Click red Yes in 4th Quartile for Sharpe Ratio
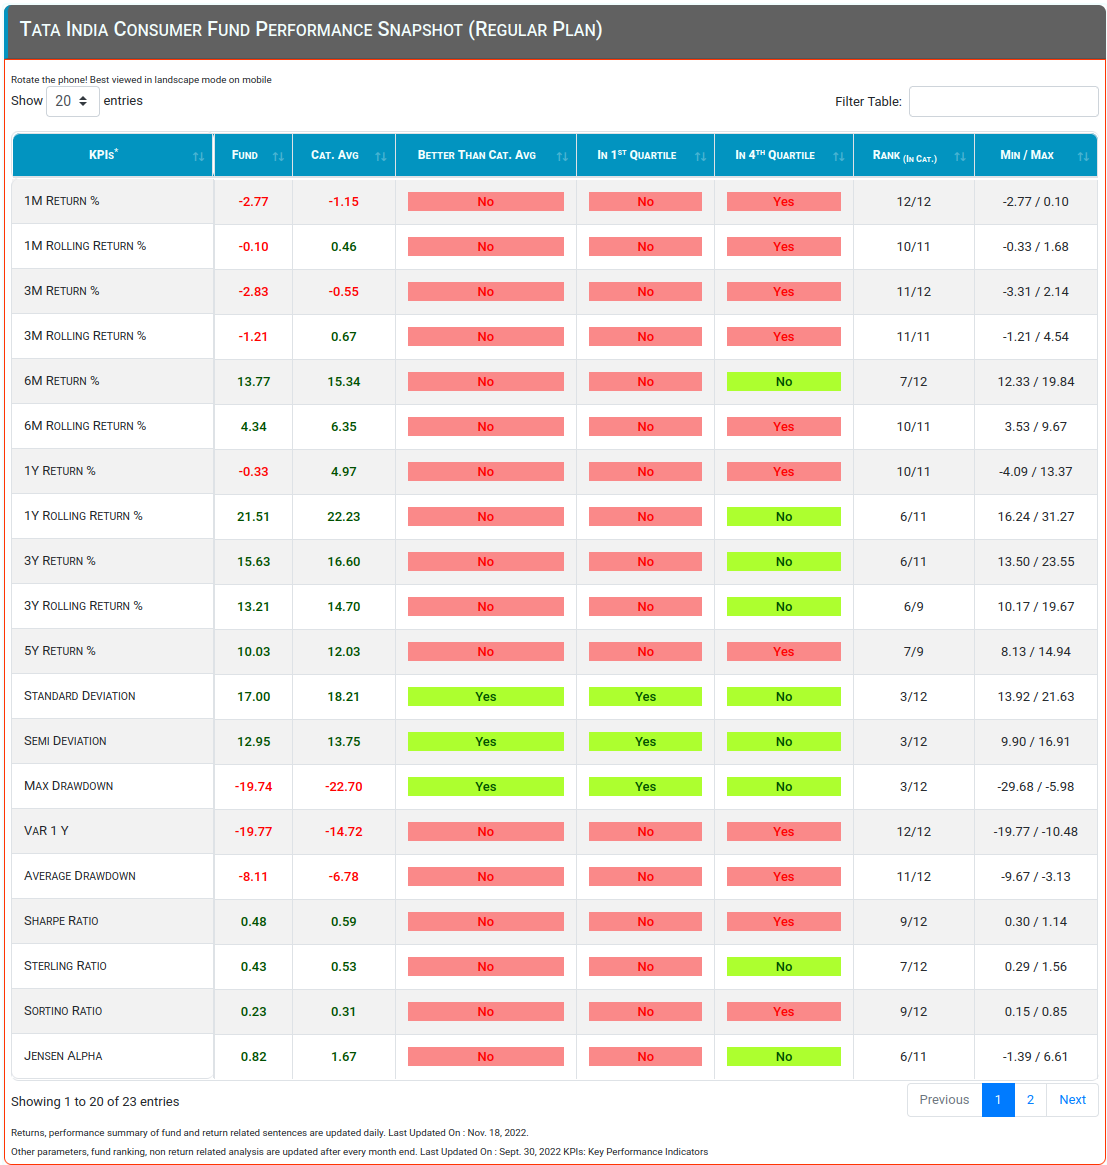 click(x=784, y=921)
